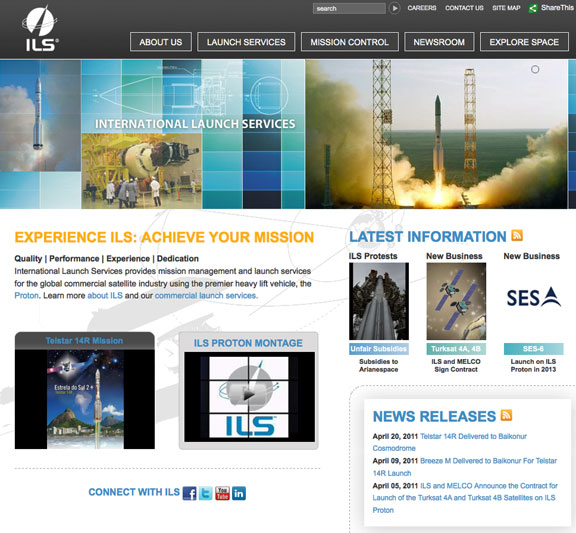The width and height of the screenshot is (576, 533).
Task: Visit the ILS Facebook page icon
Action: 190,493
